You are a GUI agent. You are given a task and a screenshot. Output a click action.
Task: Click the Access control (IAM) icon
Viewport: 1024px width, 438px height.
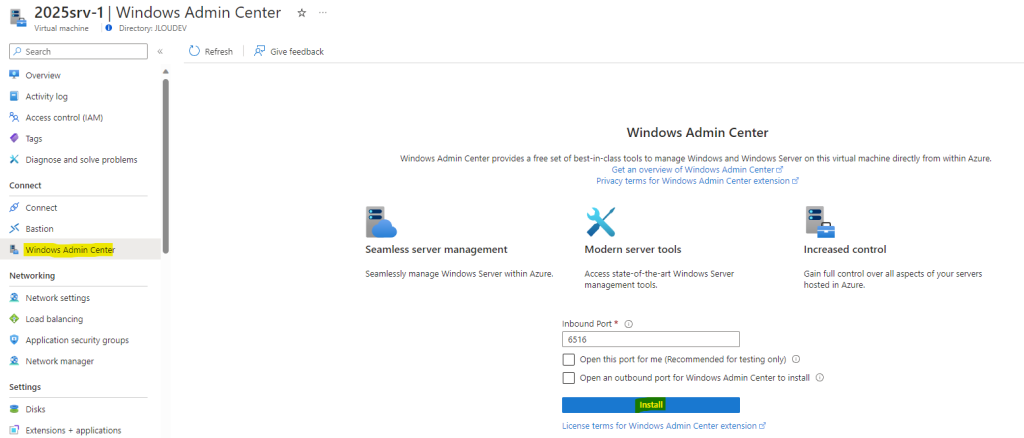click(14, 117)
